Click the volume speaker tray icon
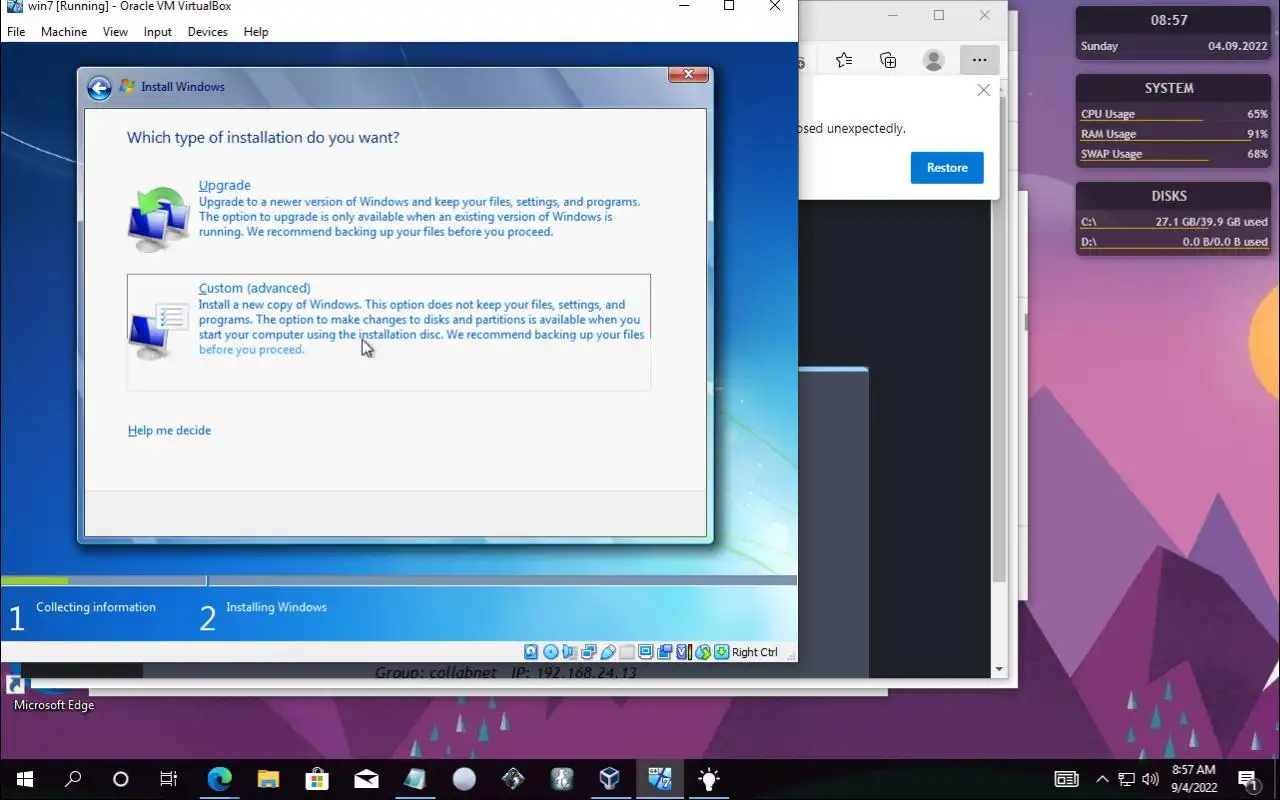Screen dimensions: 1280x800 [x=1150, y=778]
